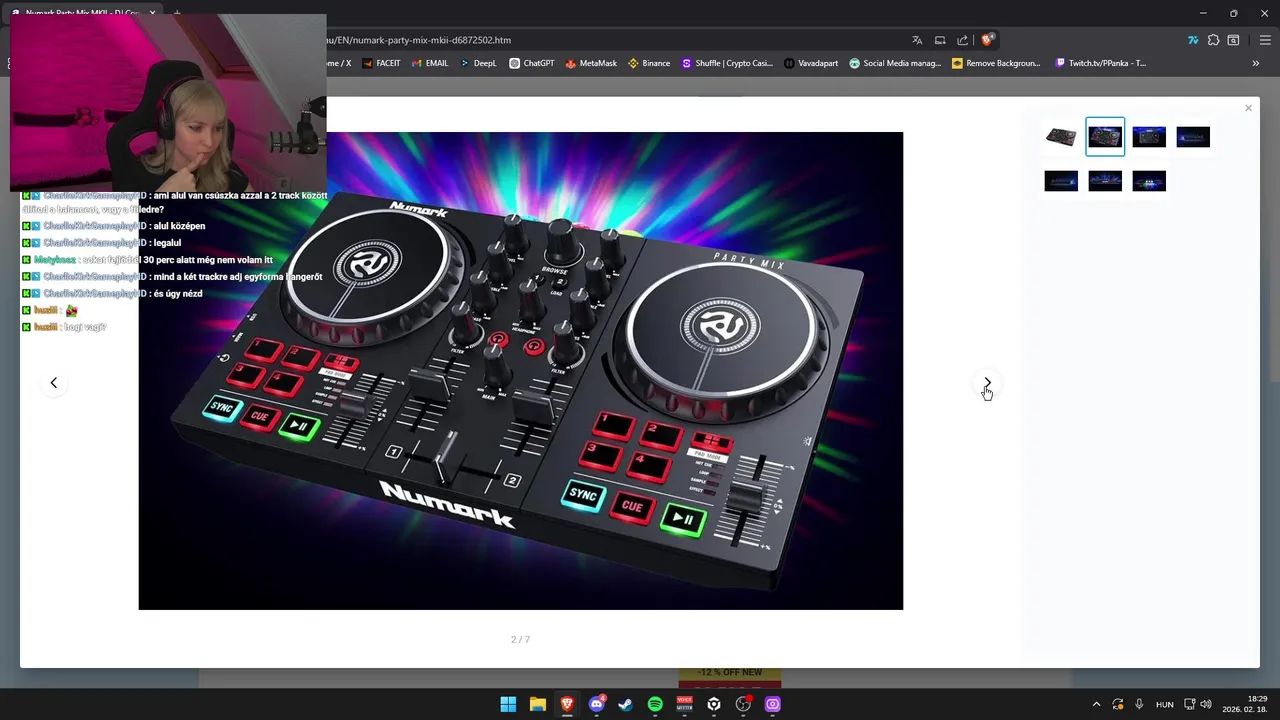Select the third gallery thumbnail

(1149, 137)
